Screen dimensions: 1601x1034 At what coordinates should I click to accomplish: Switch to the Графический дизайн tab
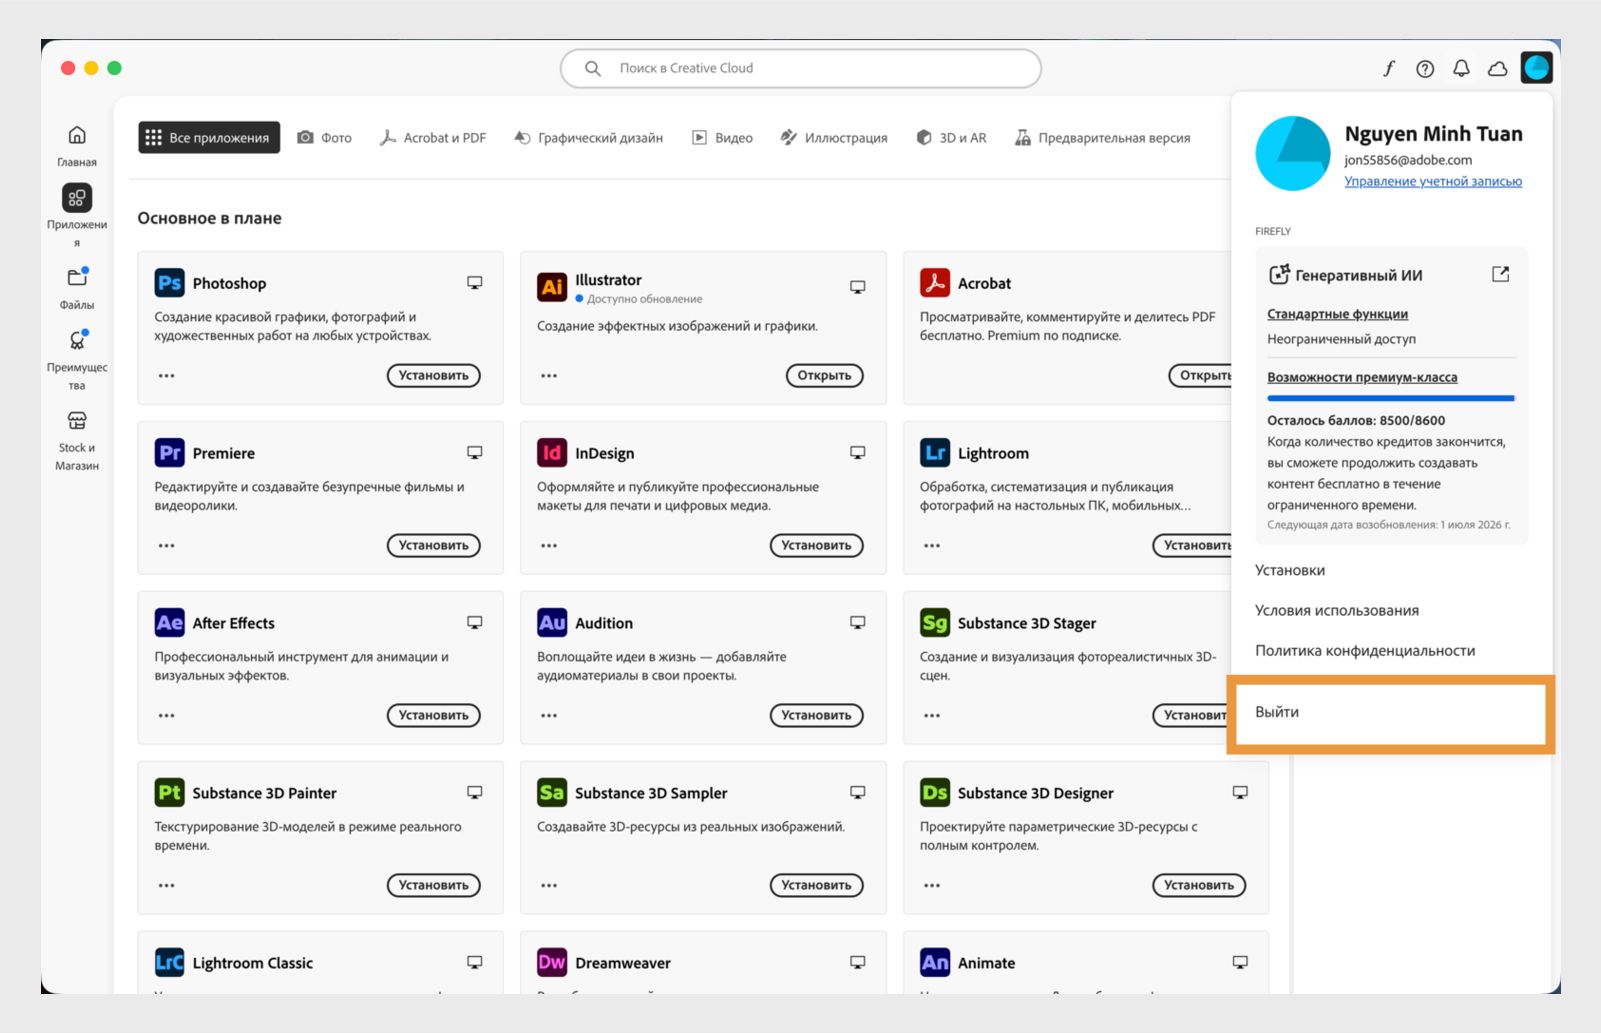[588, 138]
